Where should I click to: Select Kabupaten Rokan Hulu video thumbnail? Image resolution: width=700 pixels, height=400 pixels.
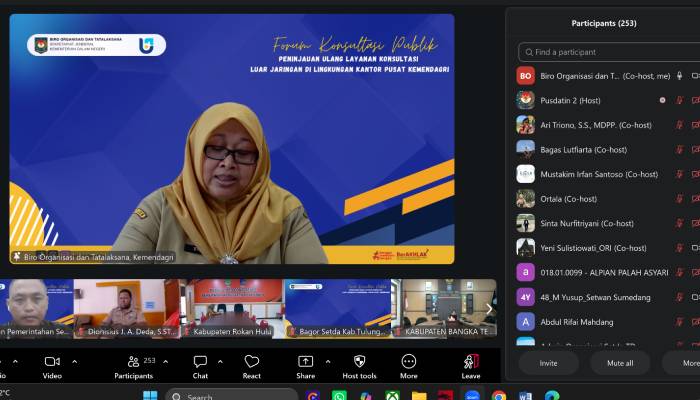click(233, 308)
